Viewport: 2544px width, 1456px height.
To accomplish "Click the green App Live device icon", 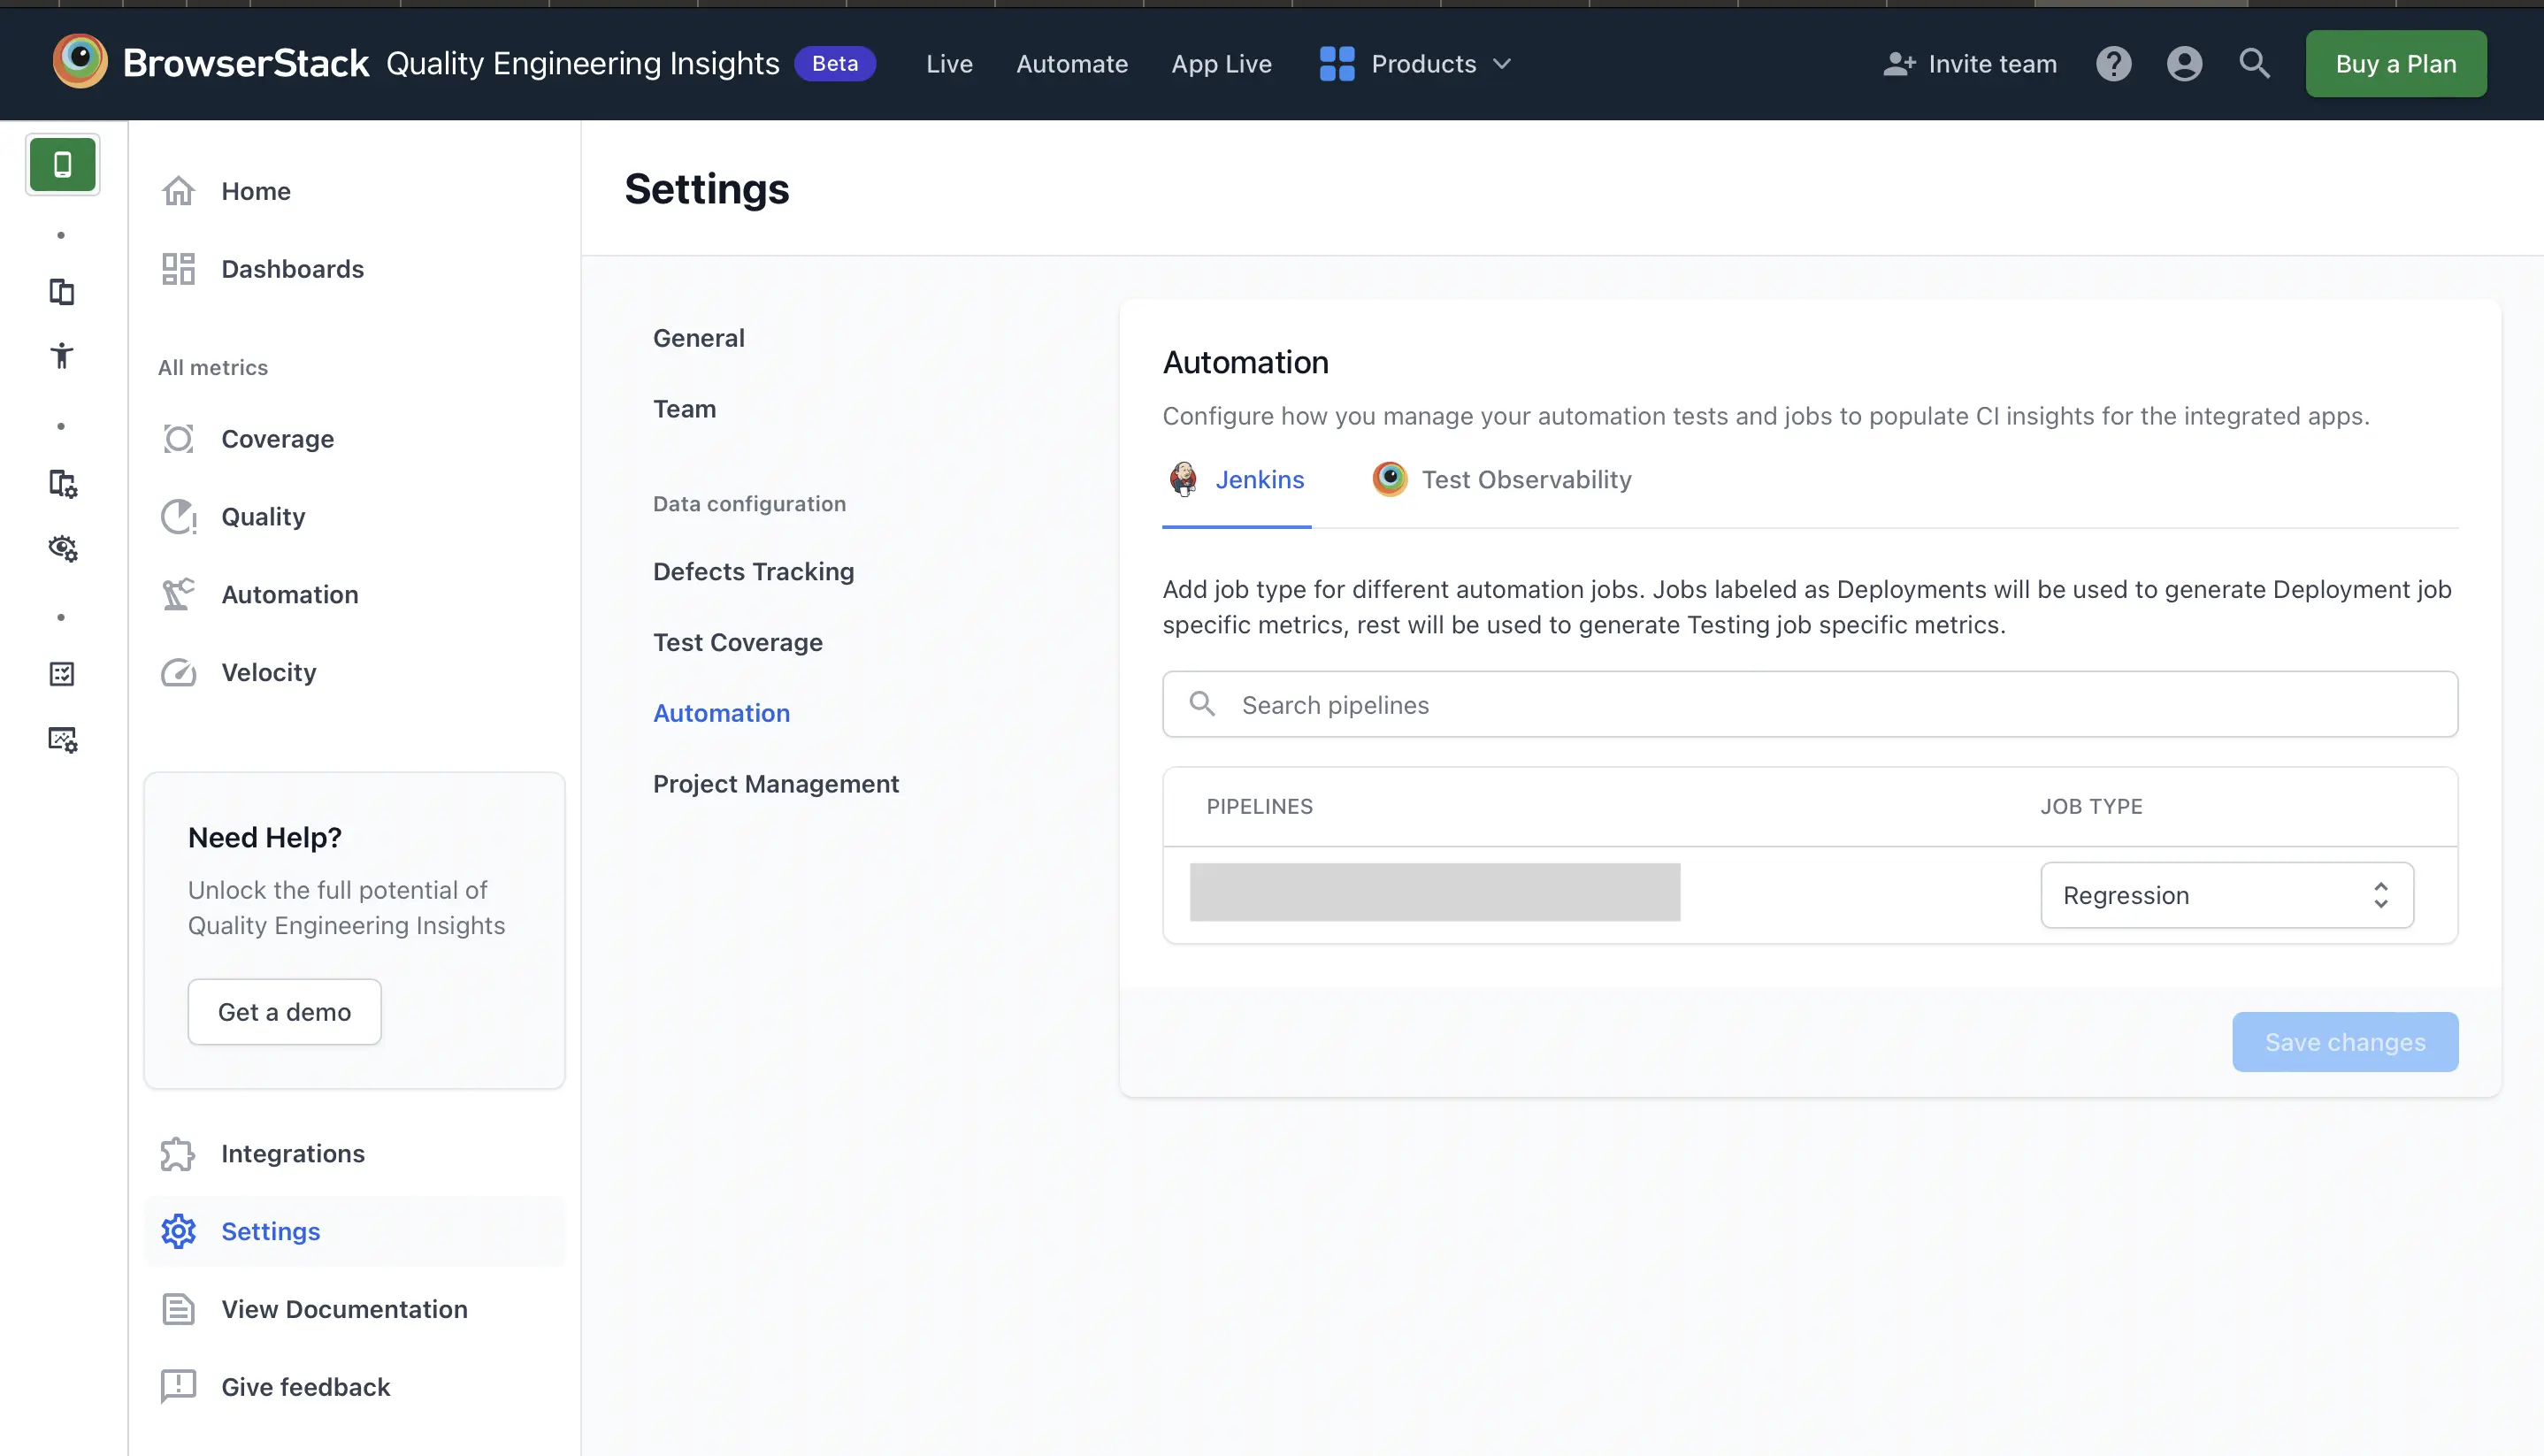I will [x=62, y=164].
